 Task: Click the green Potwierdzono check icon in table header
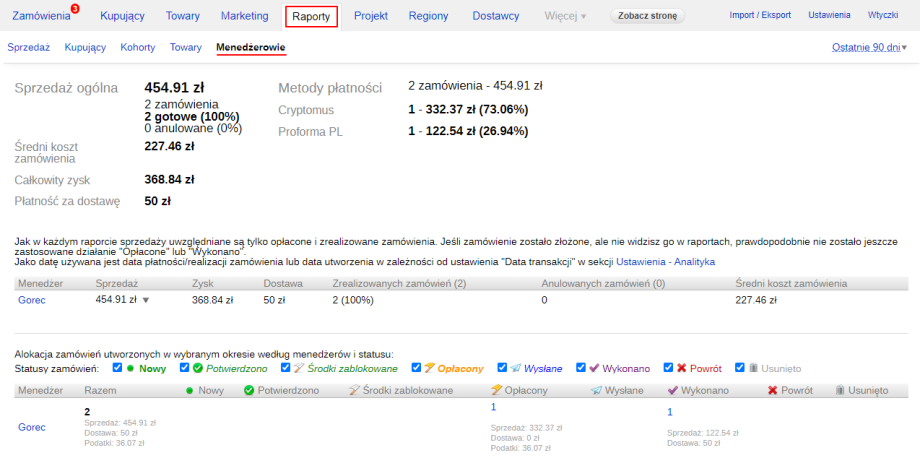(249, 390)
